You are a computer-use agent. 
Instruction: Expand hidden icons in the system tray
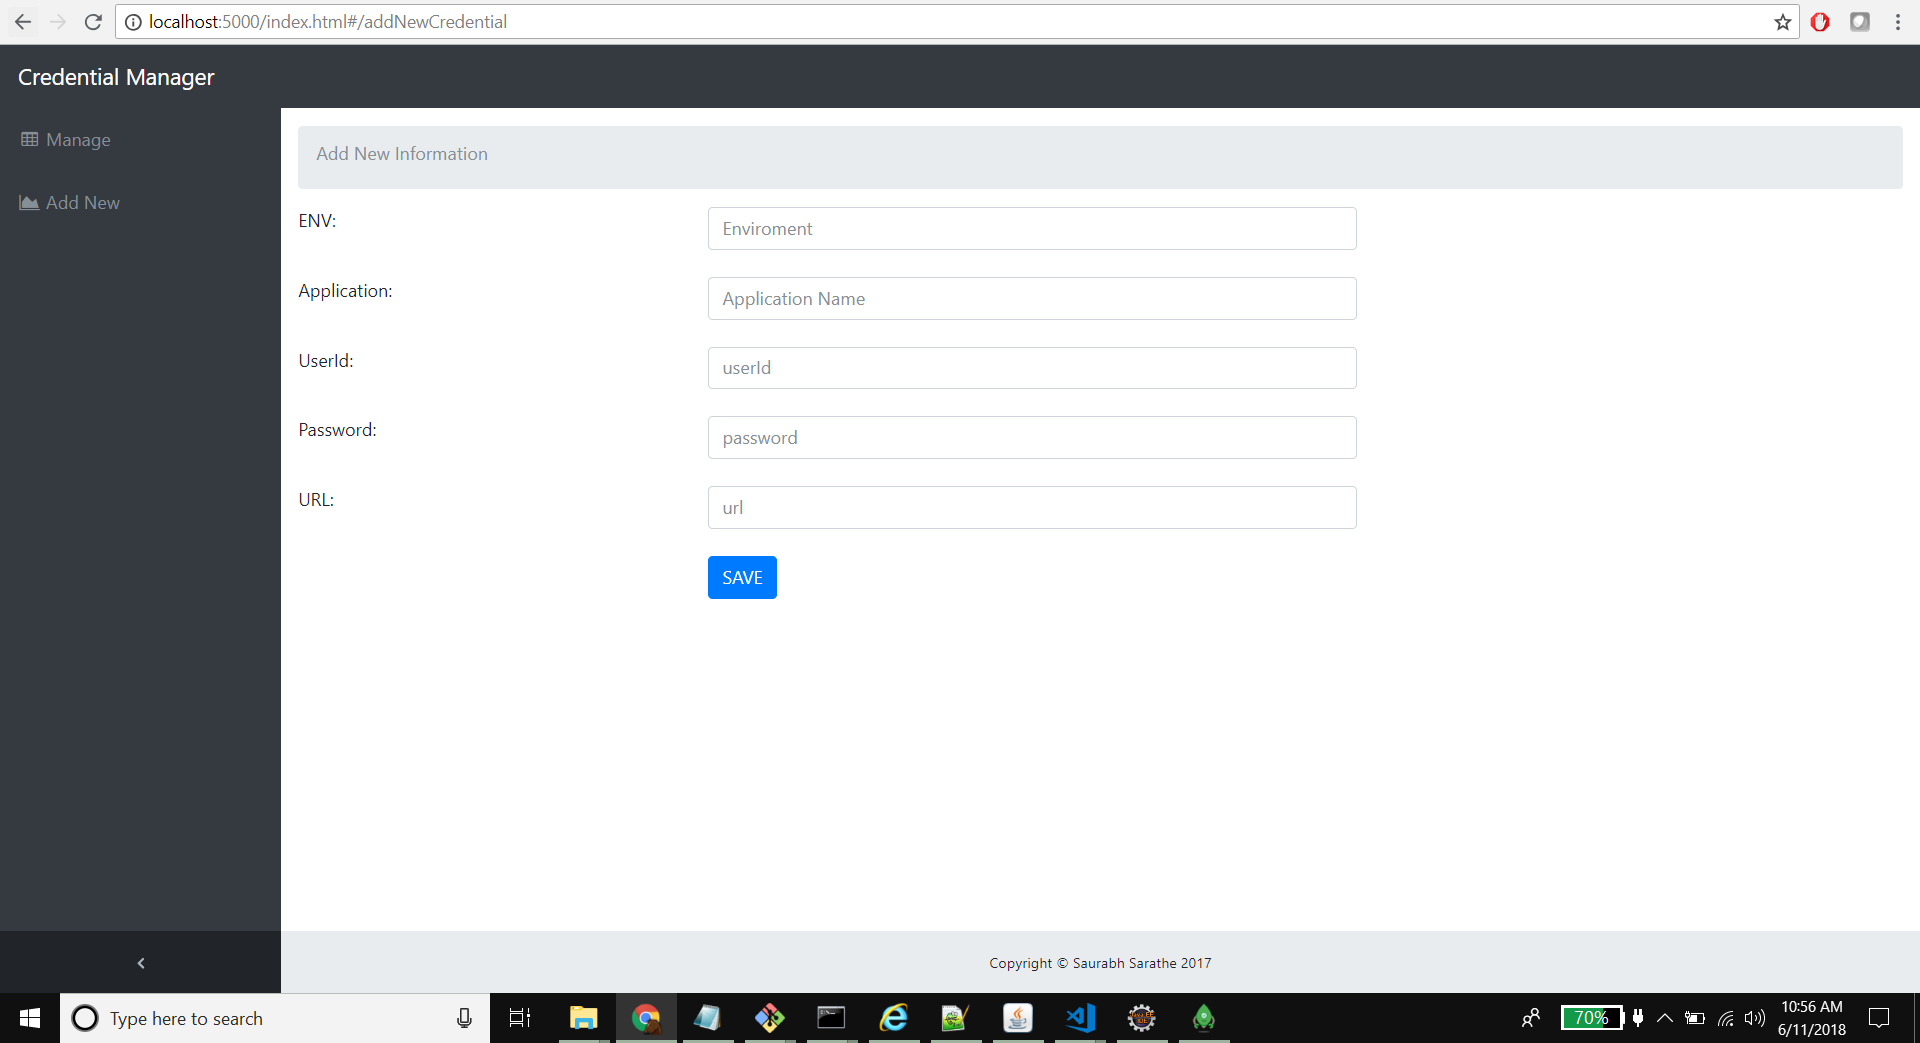[1664, 1017]
